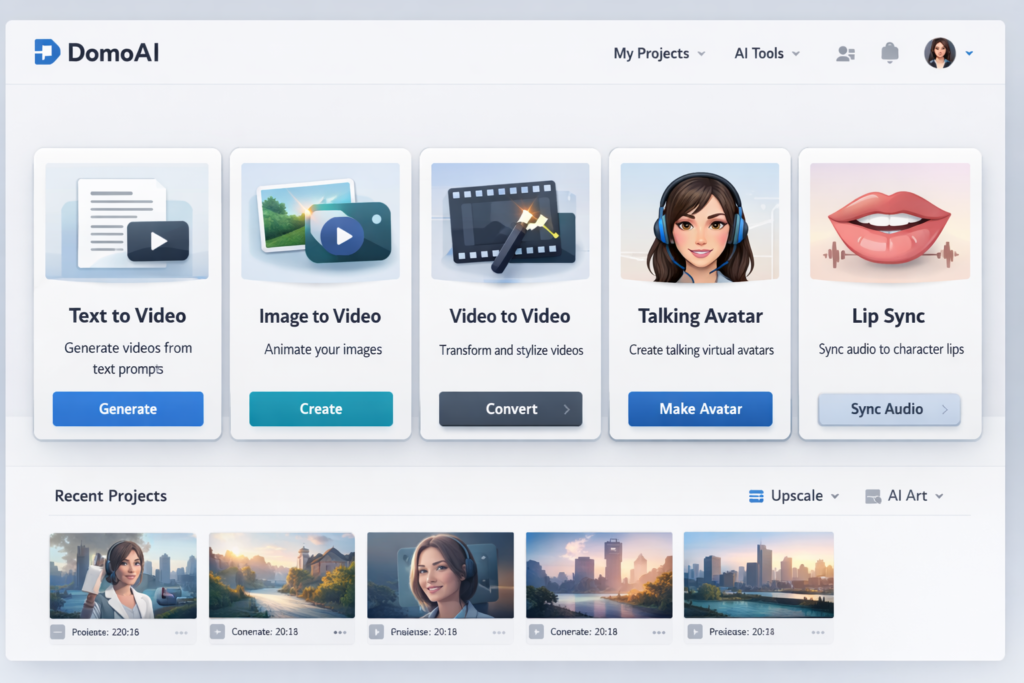The image size is (1024, 683).
Task: Click the play icon beside 'Preiease: 20:18'
Action: click(695, 632)
